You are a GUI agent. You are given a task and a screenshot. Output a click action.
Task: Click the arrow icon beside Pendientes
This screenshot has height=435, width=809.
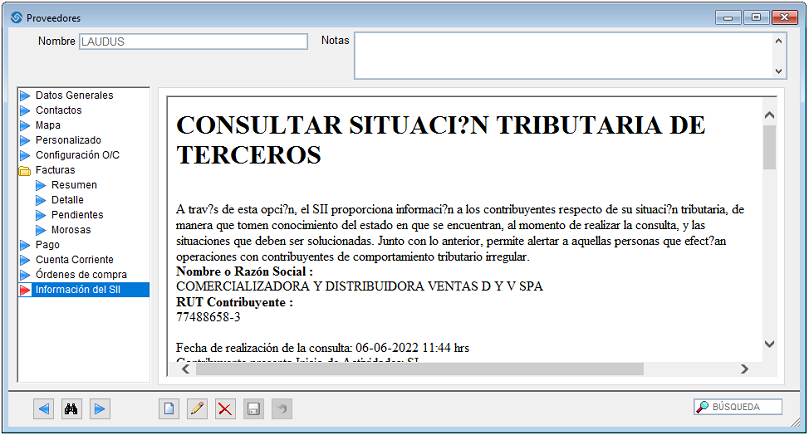tap(41, 215)
